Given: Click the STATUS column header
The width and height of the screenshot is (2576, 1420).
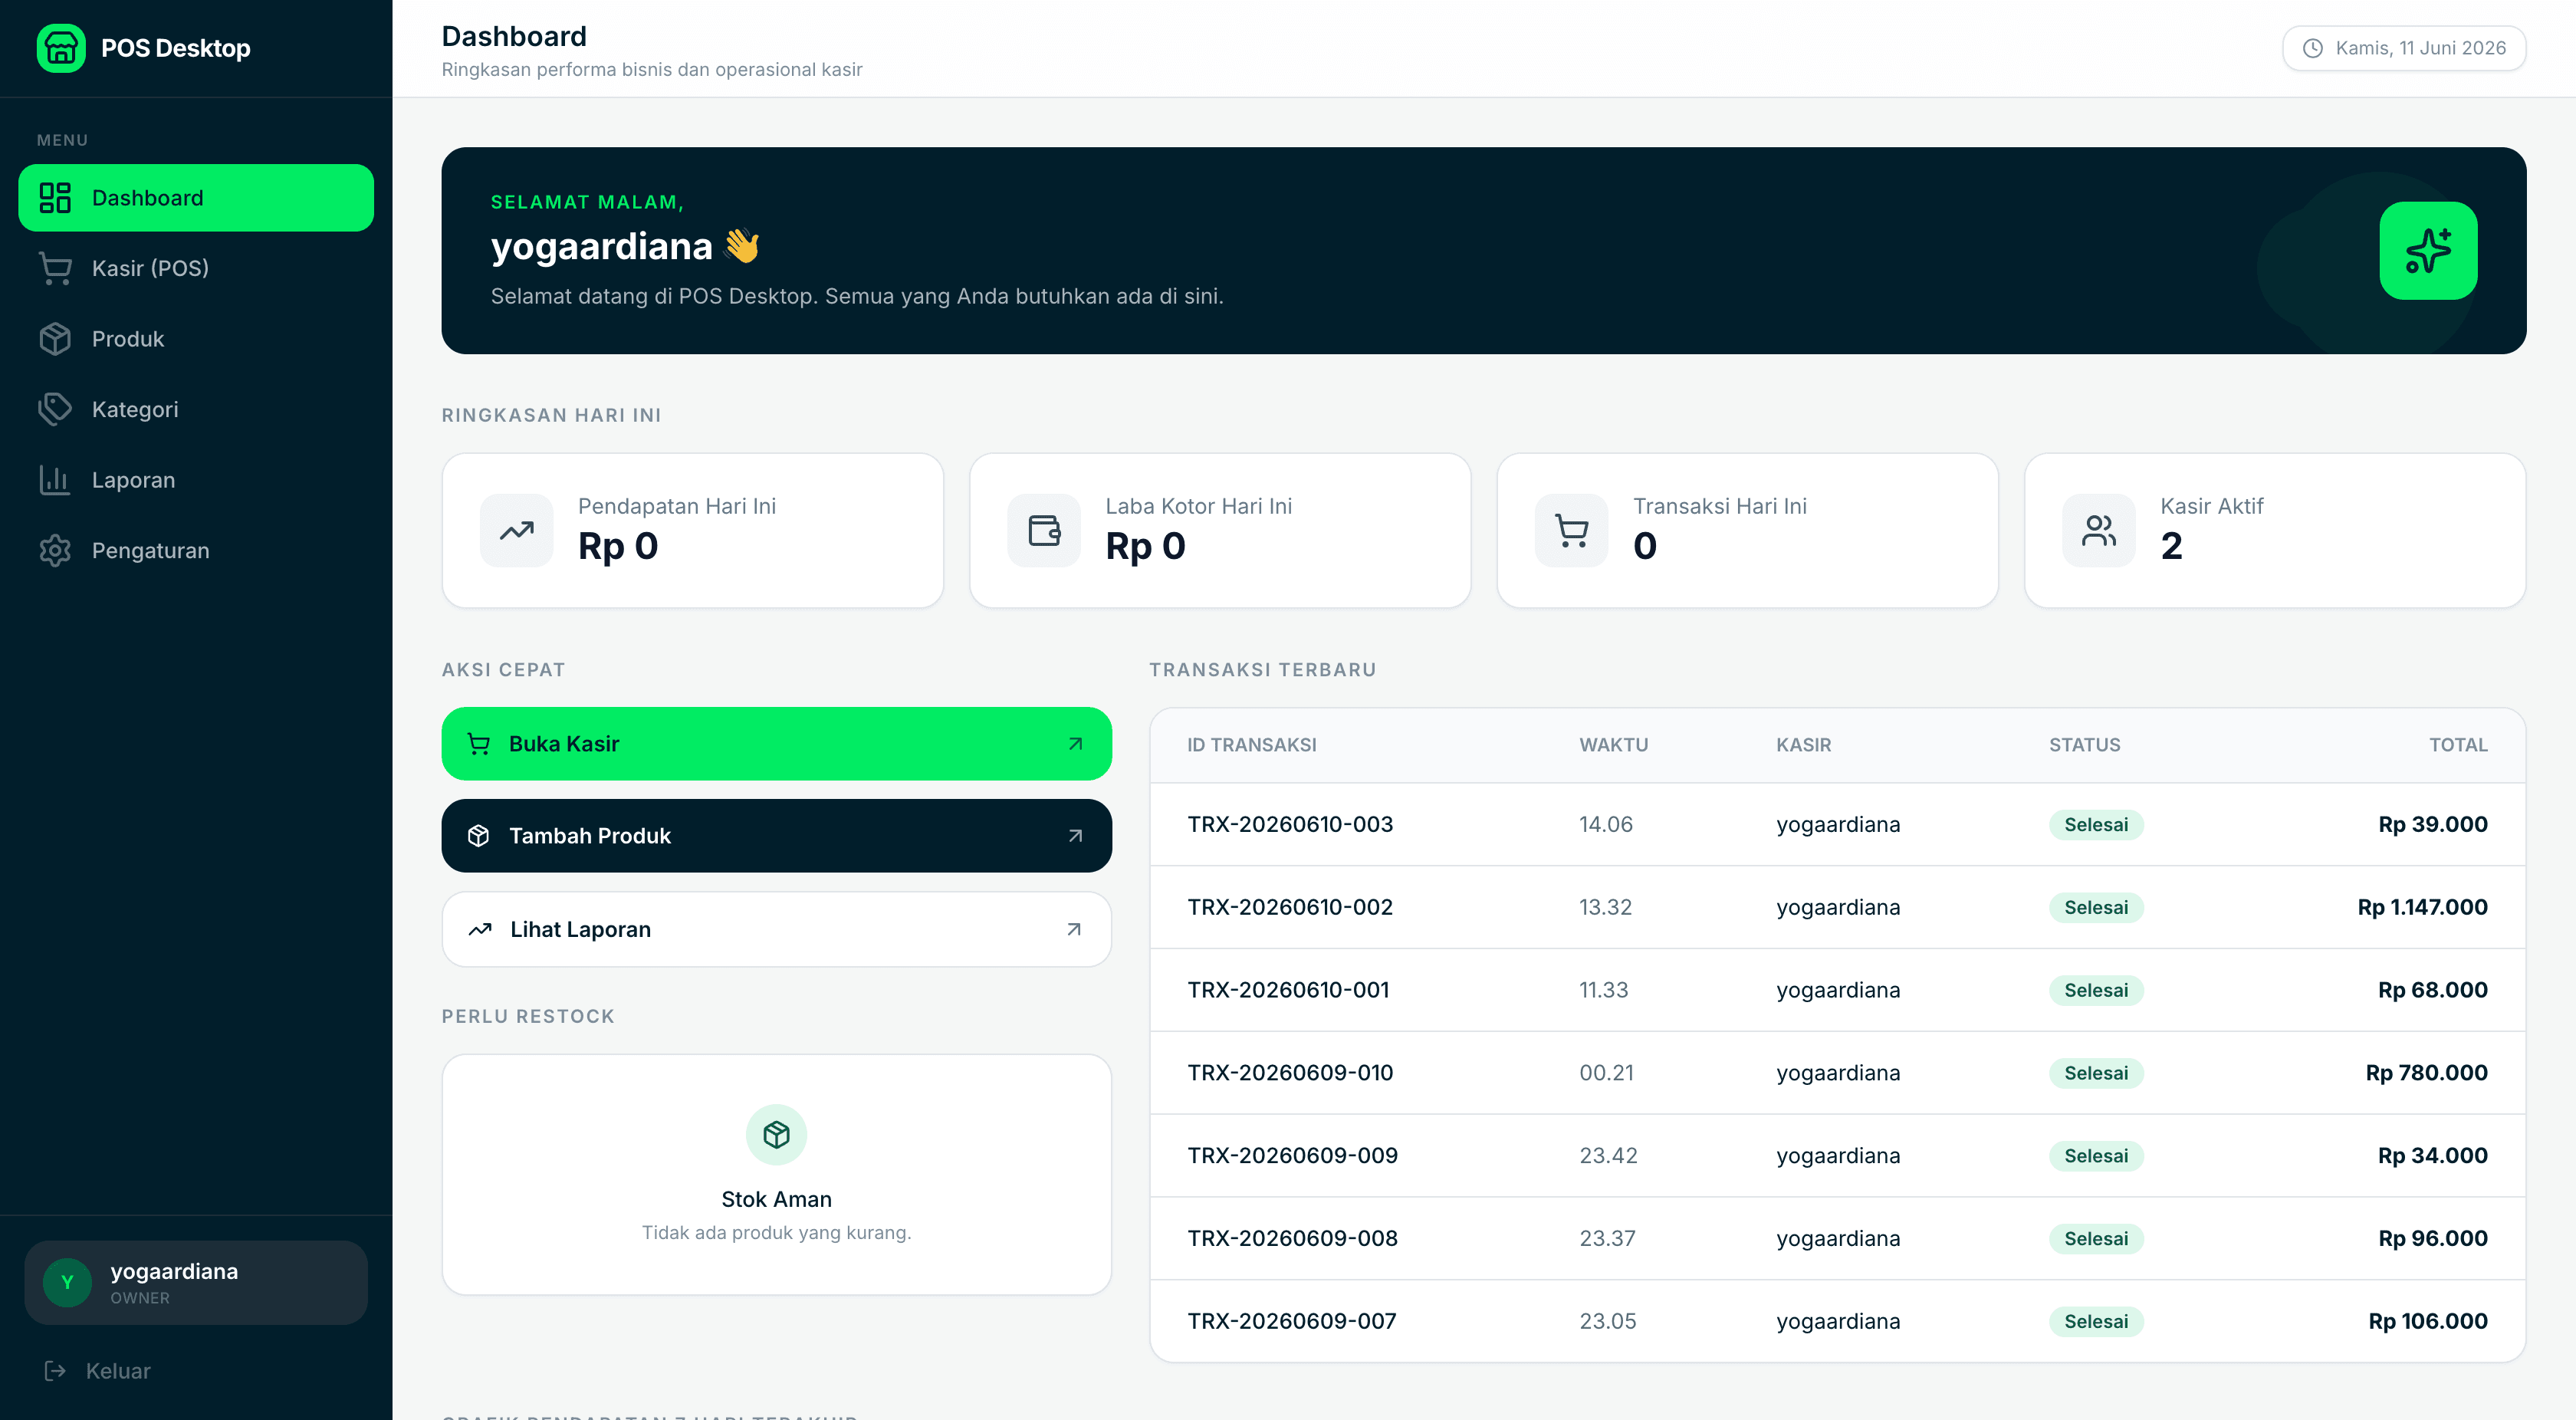Looking at the screenshot, I should point(2084,745).
